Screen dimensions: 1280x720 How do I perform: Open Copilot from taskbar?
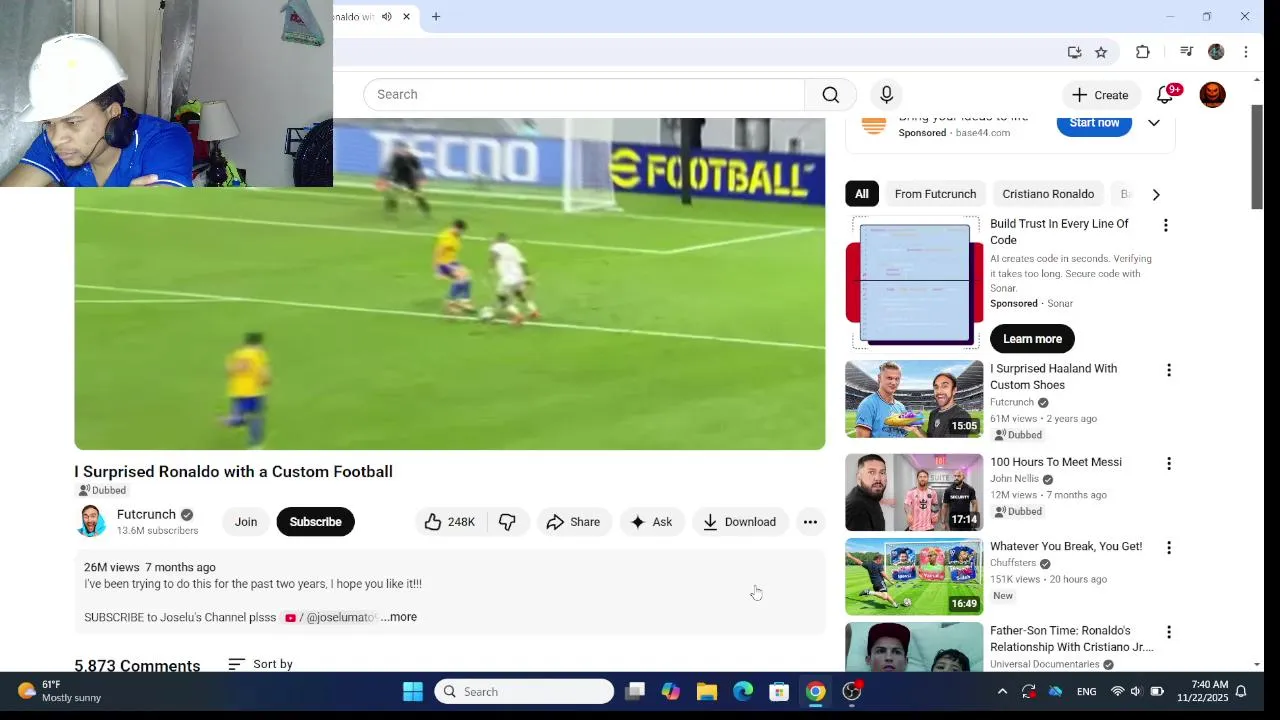point(670,691)
